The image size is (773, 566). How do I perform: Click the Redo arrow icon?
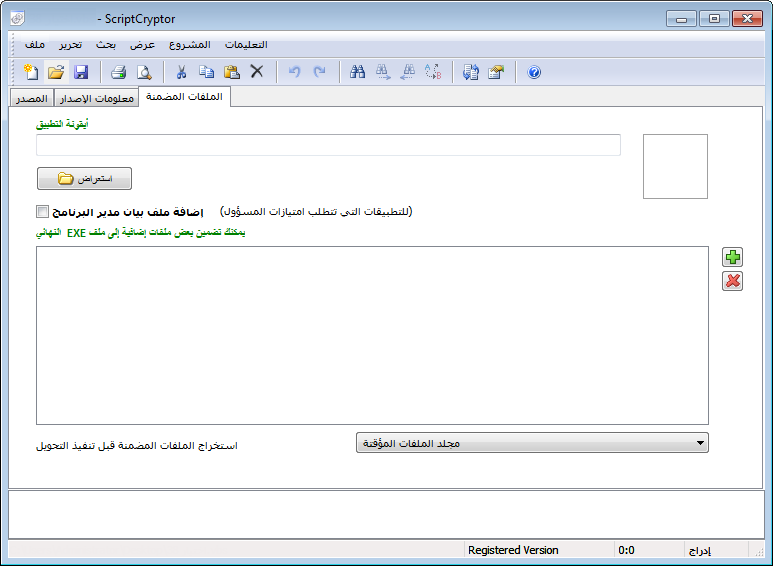click(319, 72)
